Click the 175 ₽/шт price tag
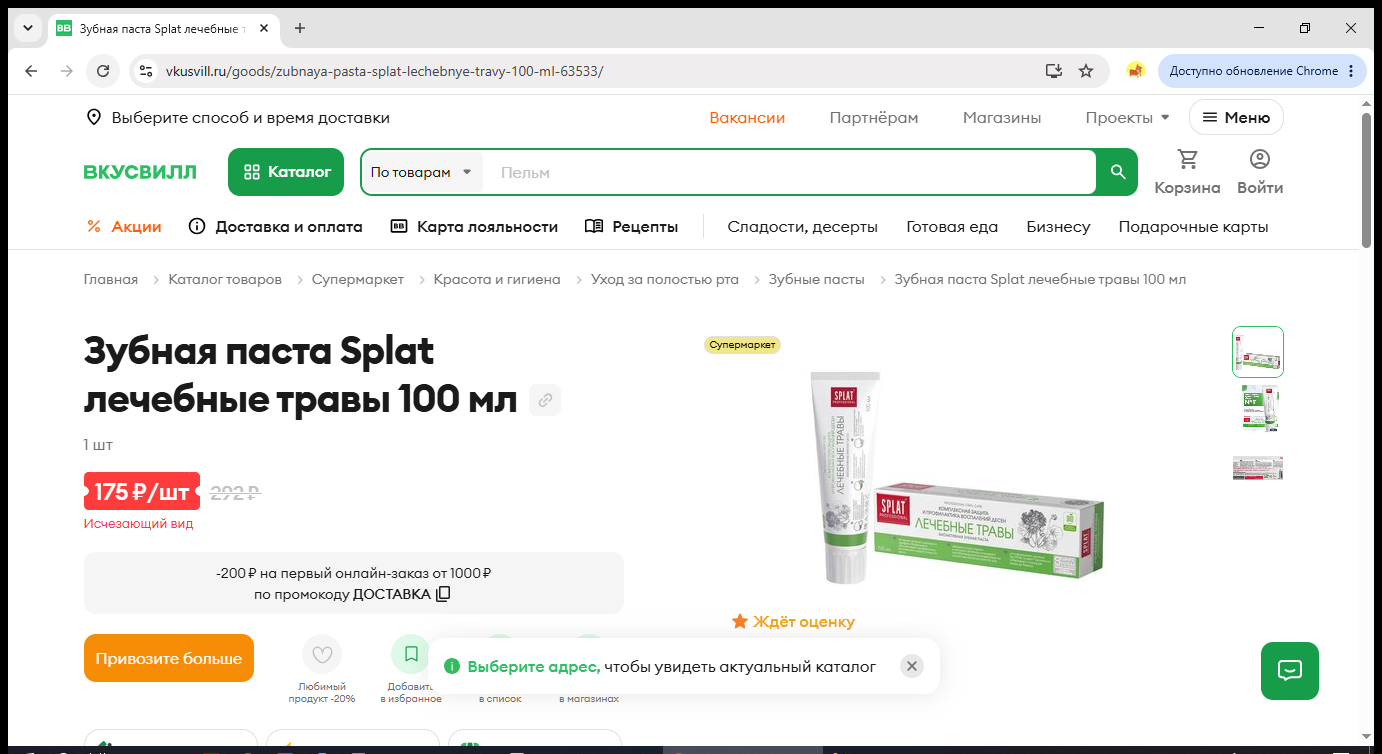The width and height of the screenshot is (1382, 754). (x=142, y=491)
